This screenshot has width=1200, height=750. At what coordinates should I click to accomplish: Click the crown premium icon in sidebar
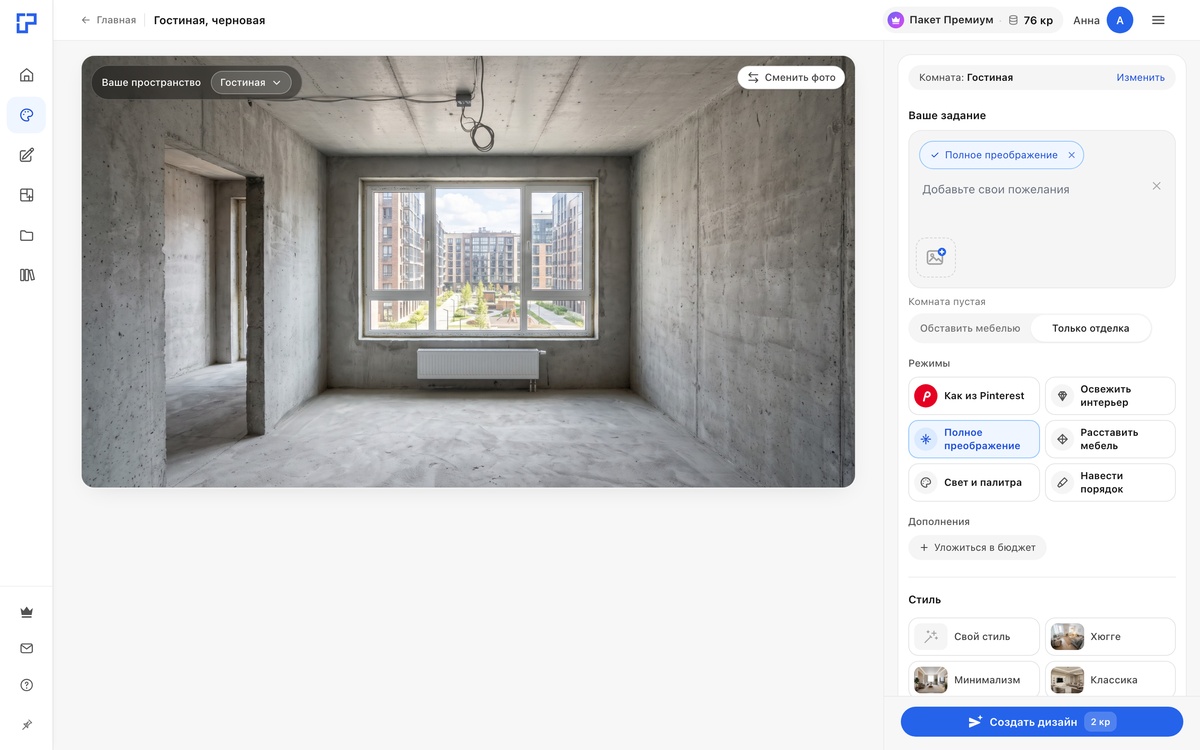tap(26, 612)
